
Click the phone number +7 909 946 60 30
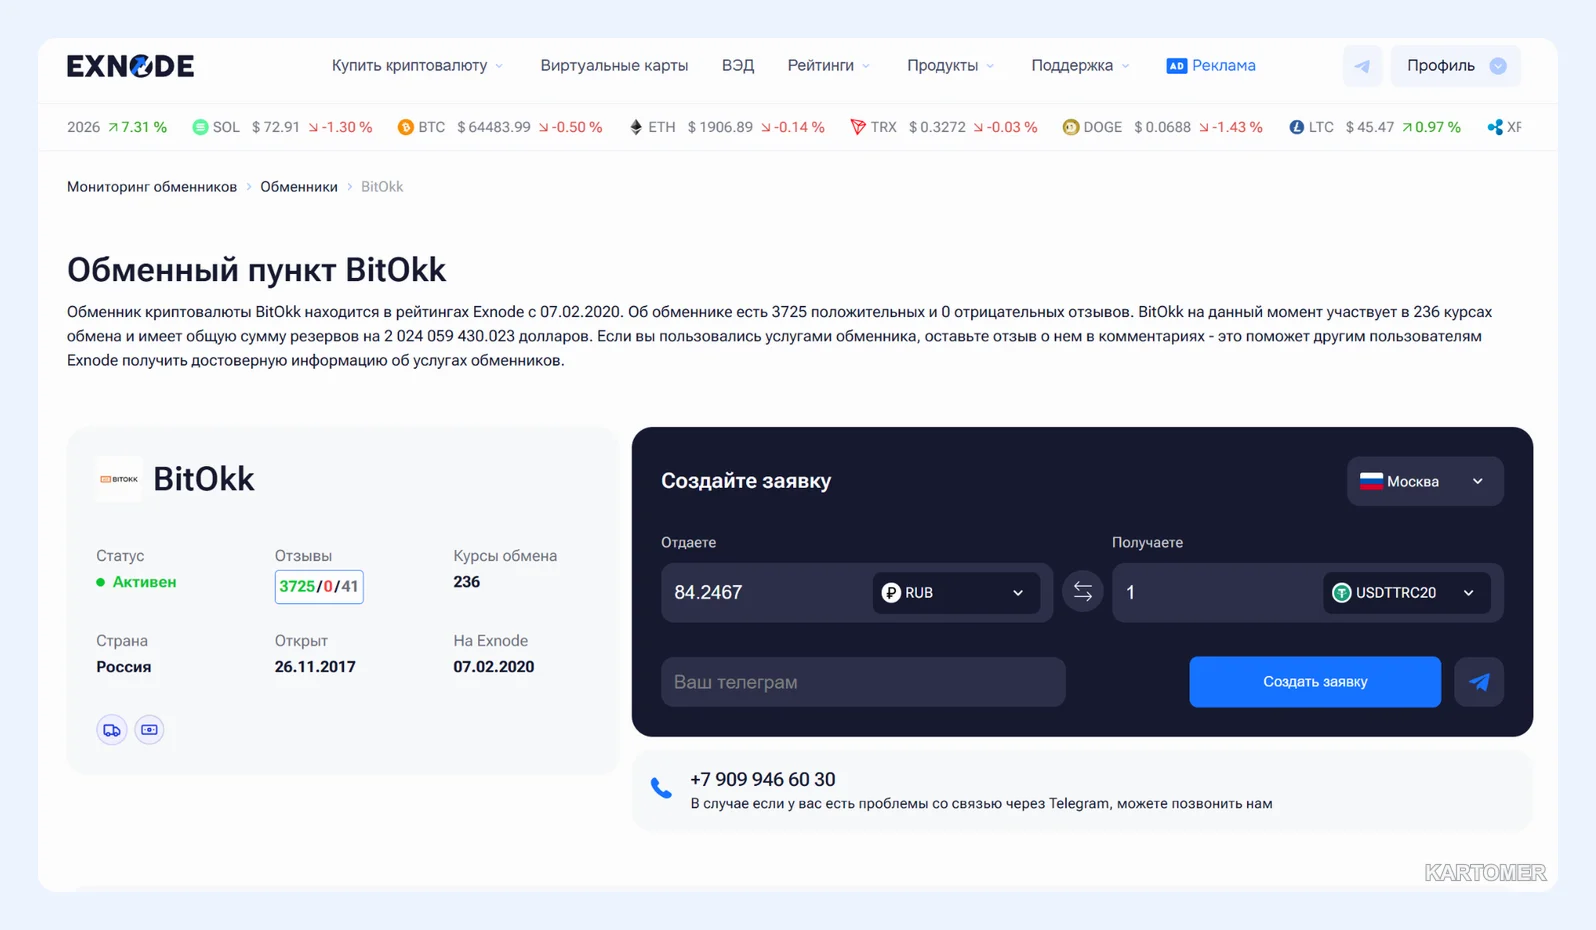click(762, 780)
